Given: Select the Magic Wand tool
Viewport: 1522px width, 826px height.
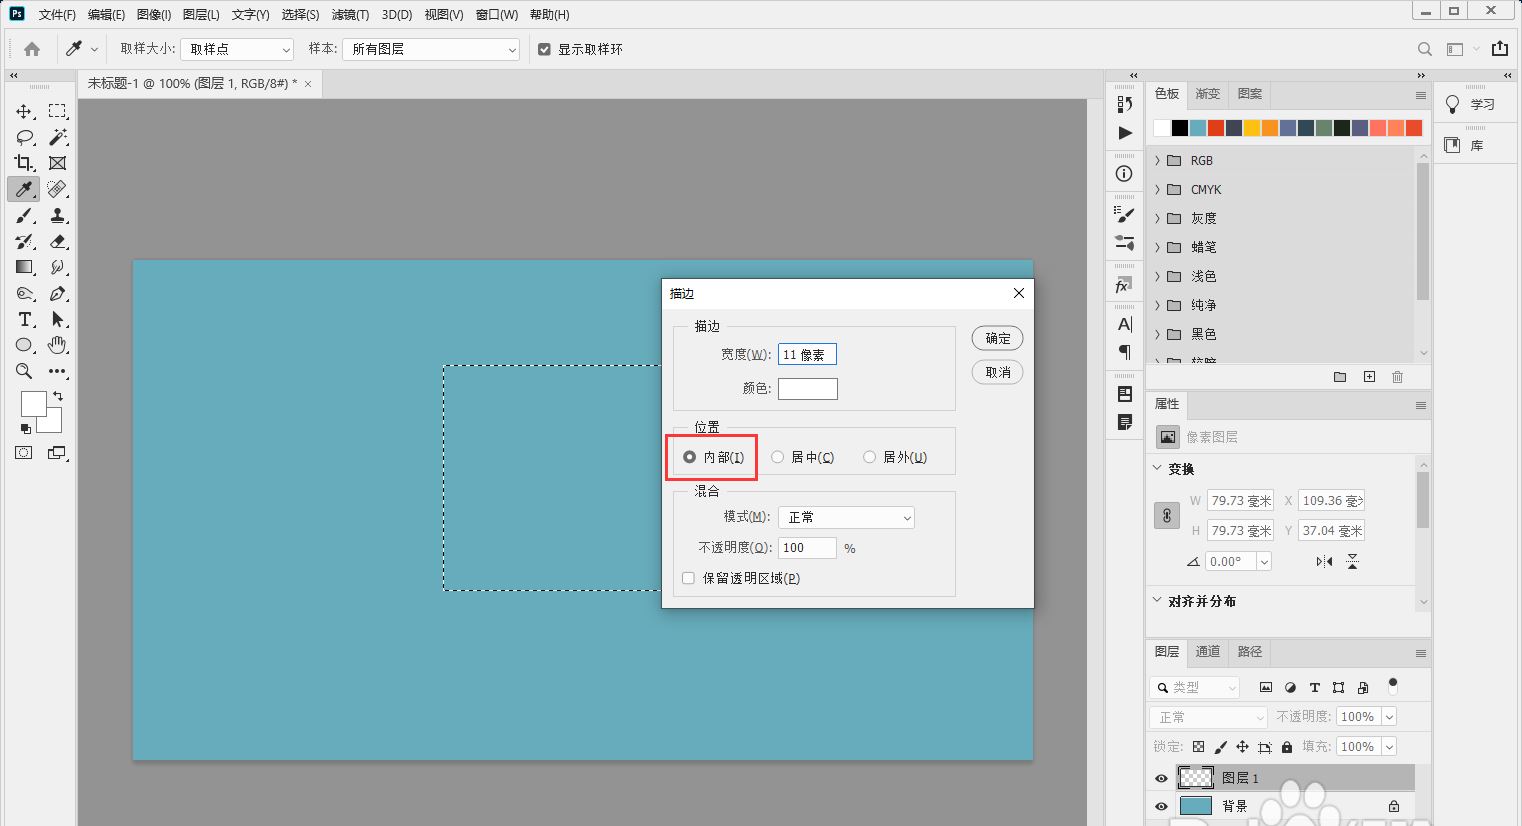Looking at the screenshot, I should tap(58, 137).
